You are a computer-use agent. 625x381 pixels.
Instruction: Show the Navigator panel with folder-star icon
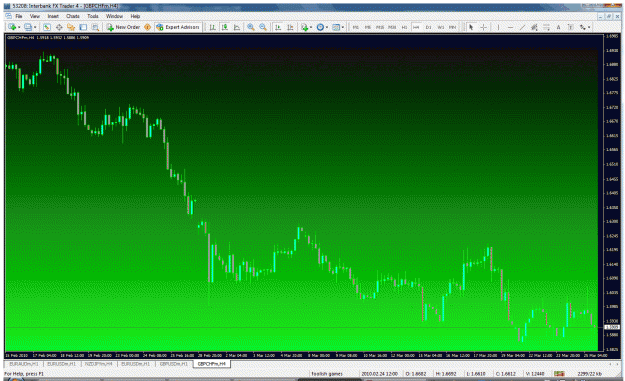71,27
